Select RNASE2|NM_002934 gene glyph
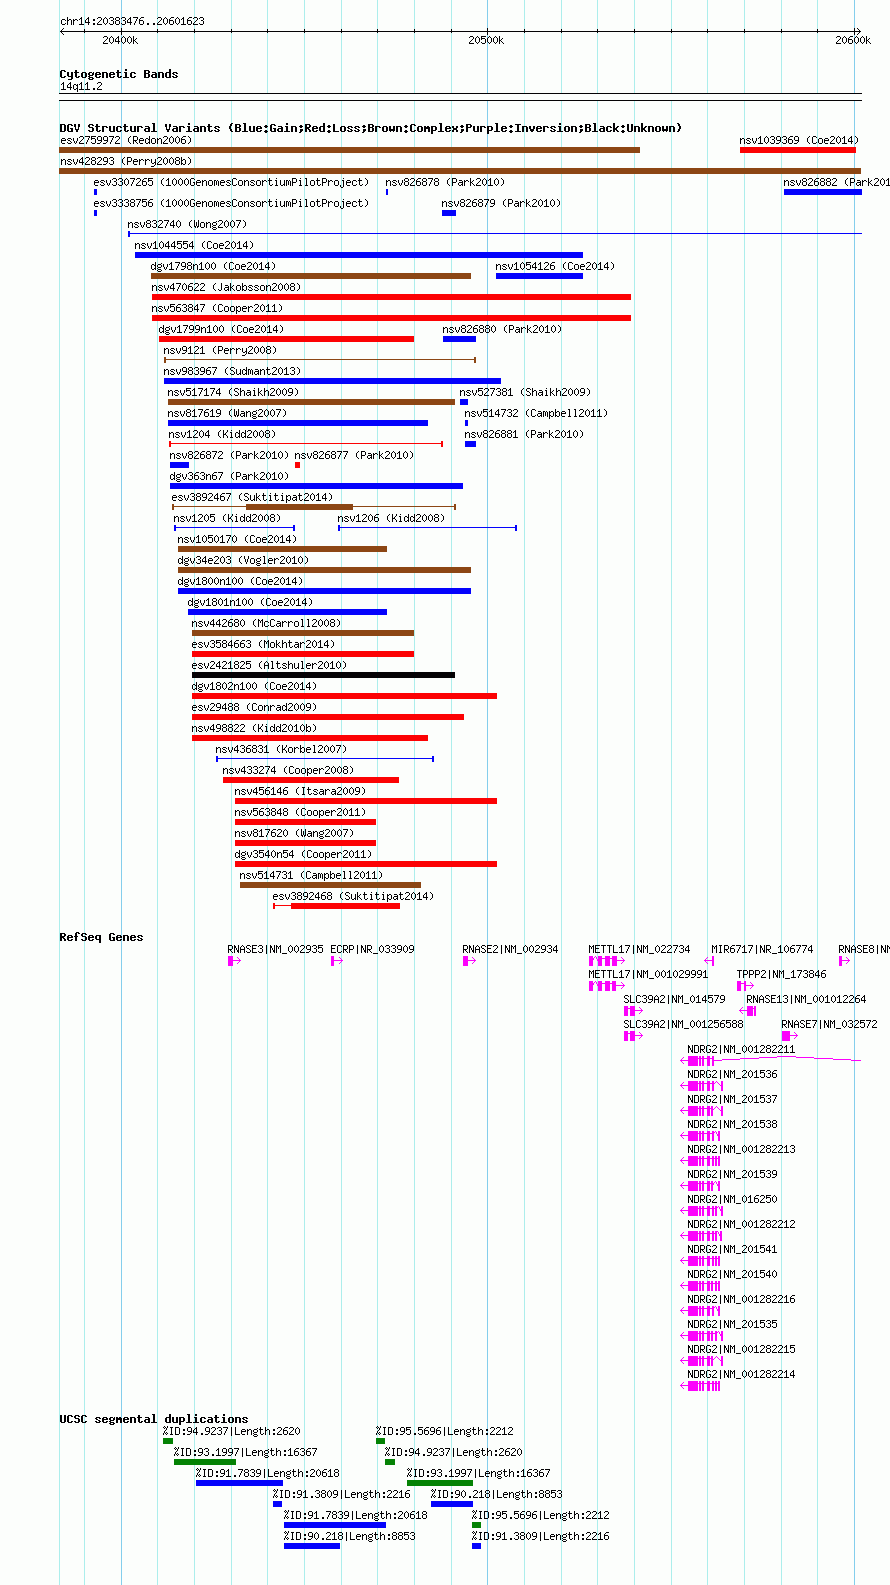This screenshot has height=1585, width=890. [468, 961]
